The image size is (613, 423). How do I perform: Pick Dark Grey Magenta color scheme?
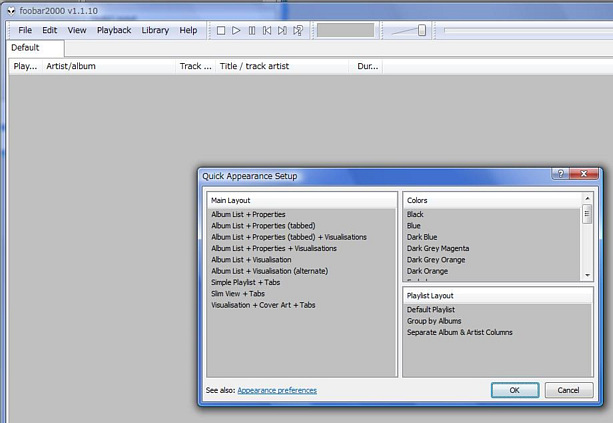tap(438, 248)
